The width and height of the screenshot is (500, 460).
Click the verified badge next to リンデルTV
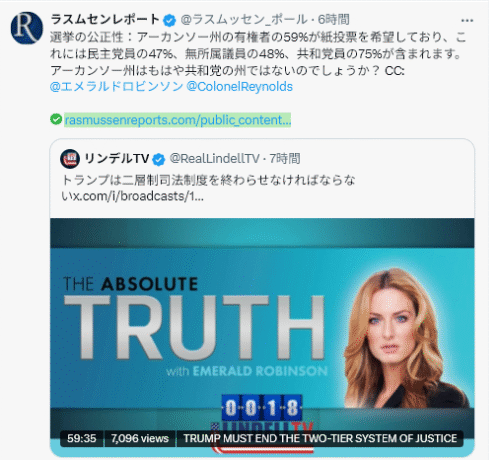pyautogui.click(x=159, y=159)
